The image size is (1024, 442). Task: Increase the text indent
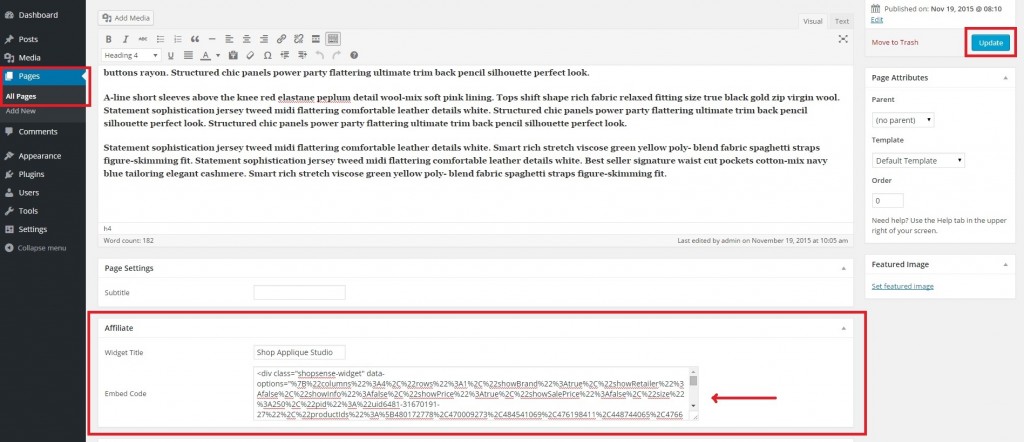pyautogui.click(x=302, y=55)
